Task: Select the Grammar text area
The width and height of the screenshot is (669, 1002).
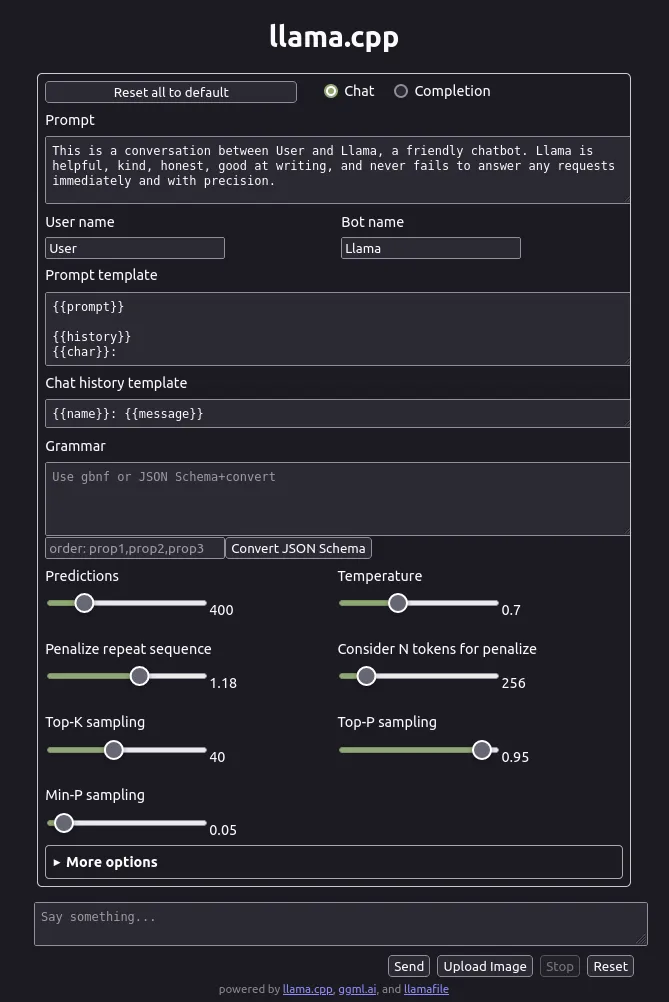Action: coord(337,498)
